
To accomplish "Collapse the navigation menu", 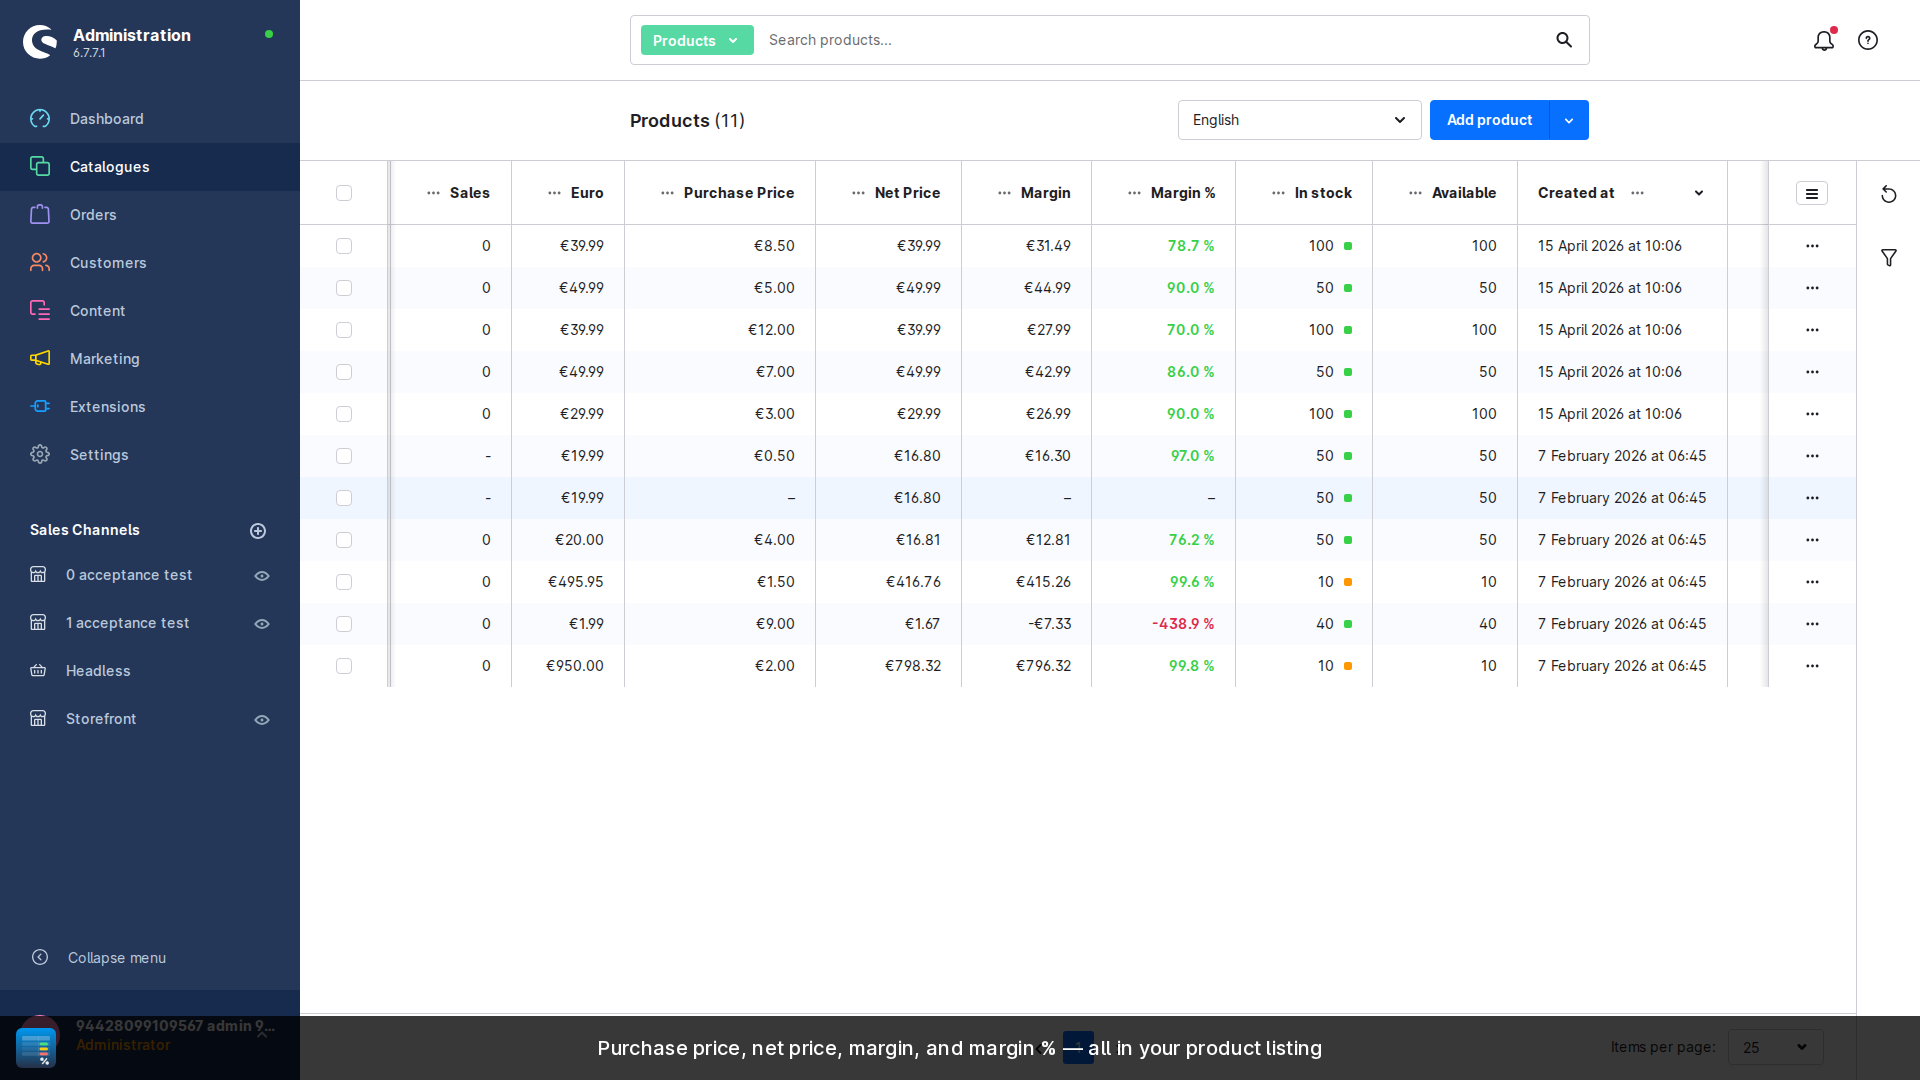I will 116,957.
